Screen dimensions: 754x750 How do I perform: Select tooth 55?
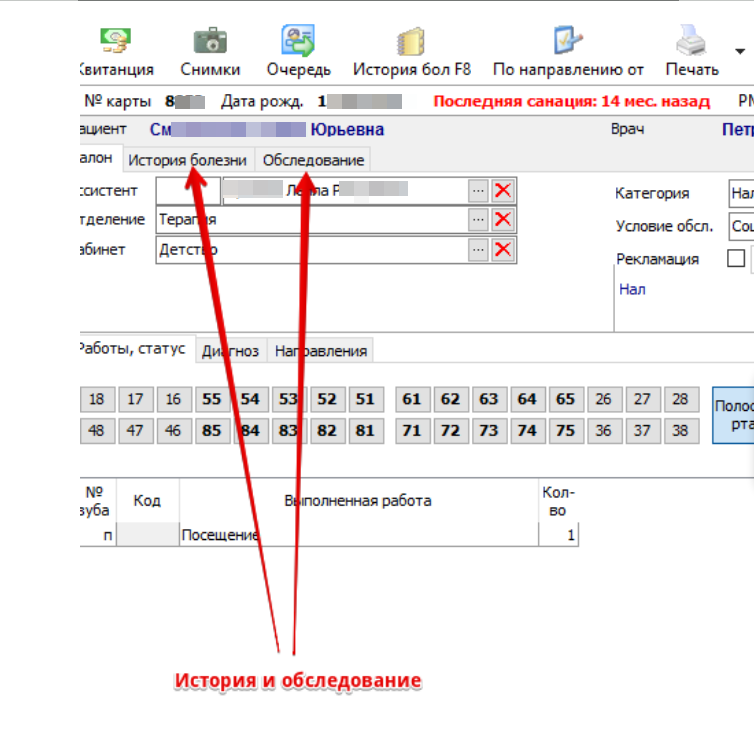(x=213, y=399)
